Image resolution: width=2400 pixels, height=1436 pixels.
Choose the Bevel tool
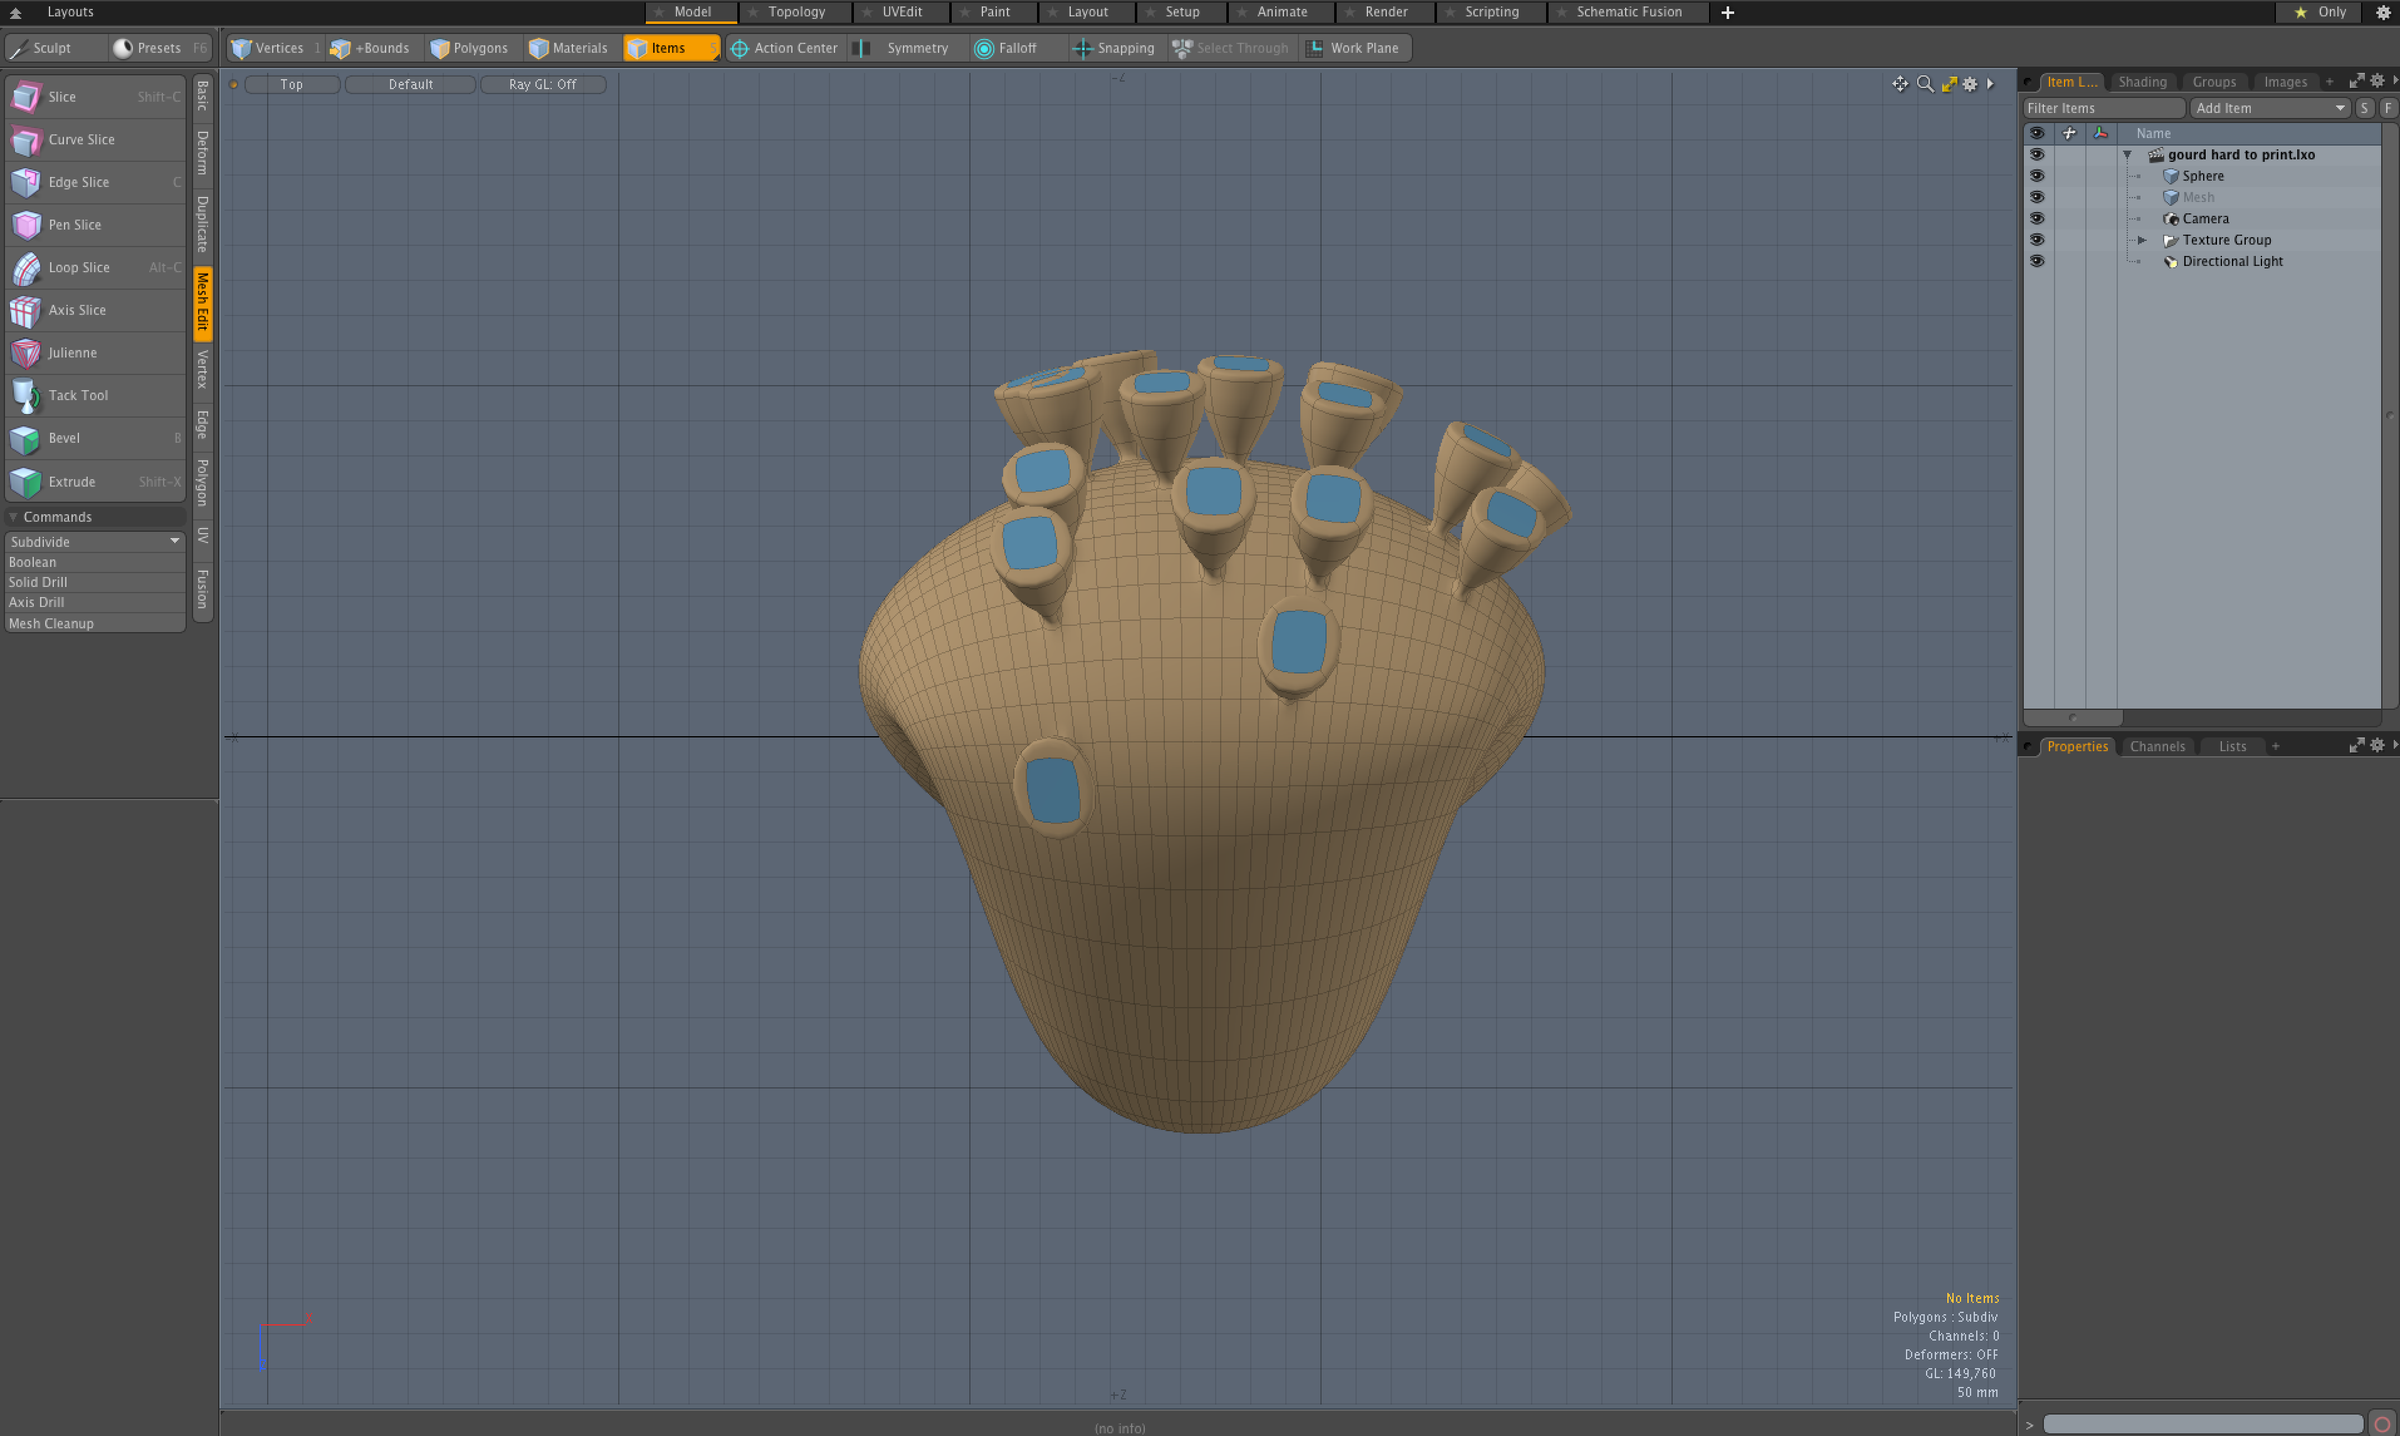pos(64,438)
